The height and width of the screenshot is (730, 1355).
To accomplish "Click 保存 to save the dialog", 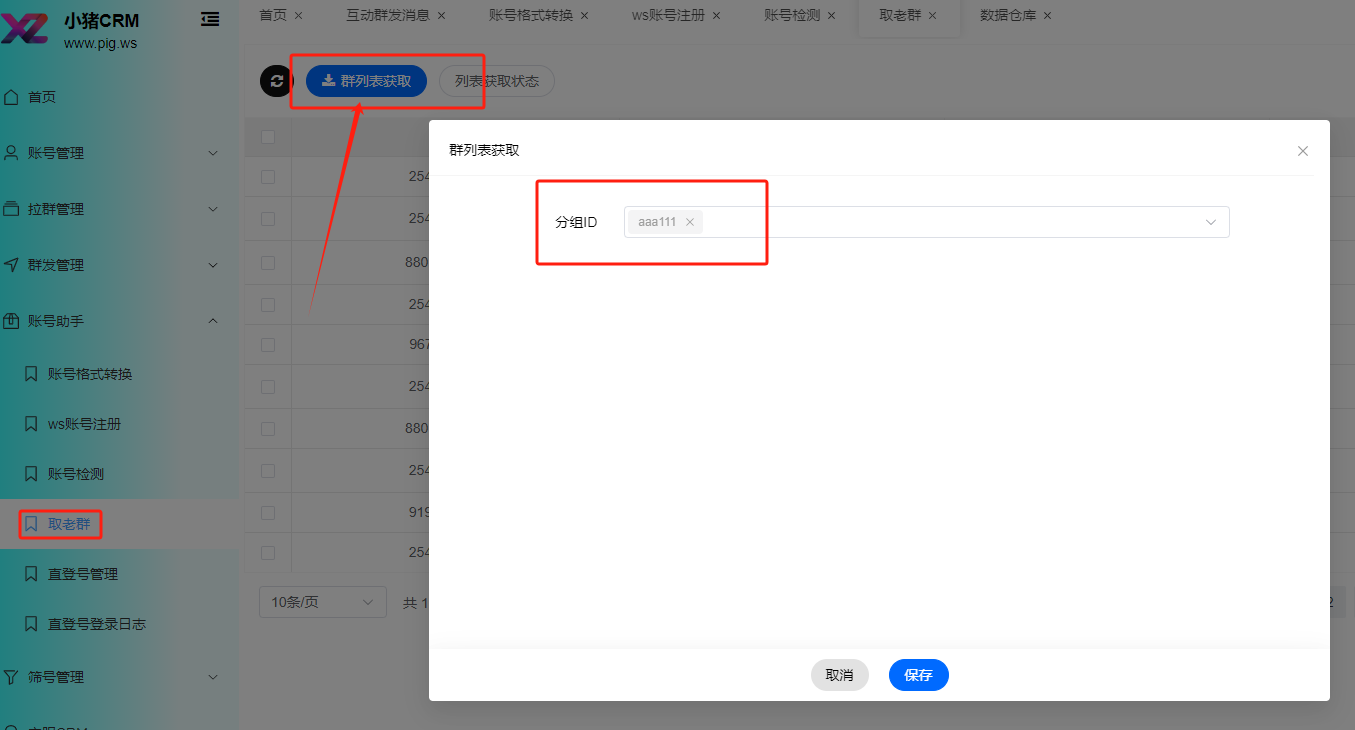I will pos(919,675).
